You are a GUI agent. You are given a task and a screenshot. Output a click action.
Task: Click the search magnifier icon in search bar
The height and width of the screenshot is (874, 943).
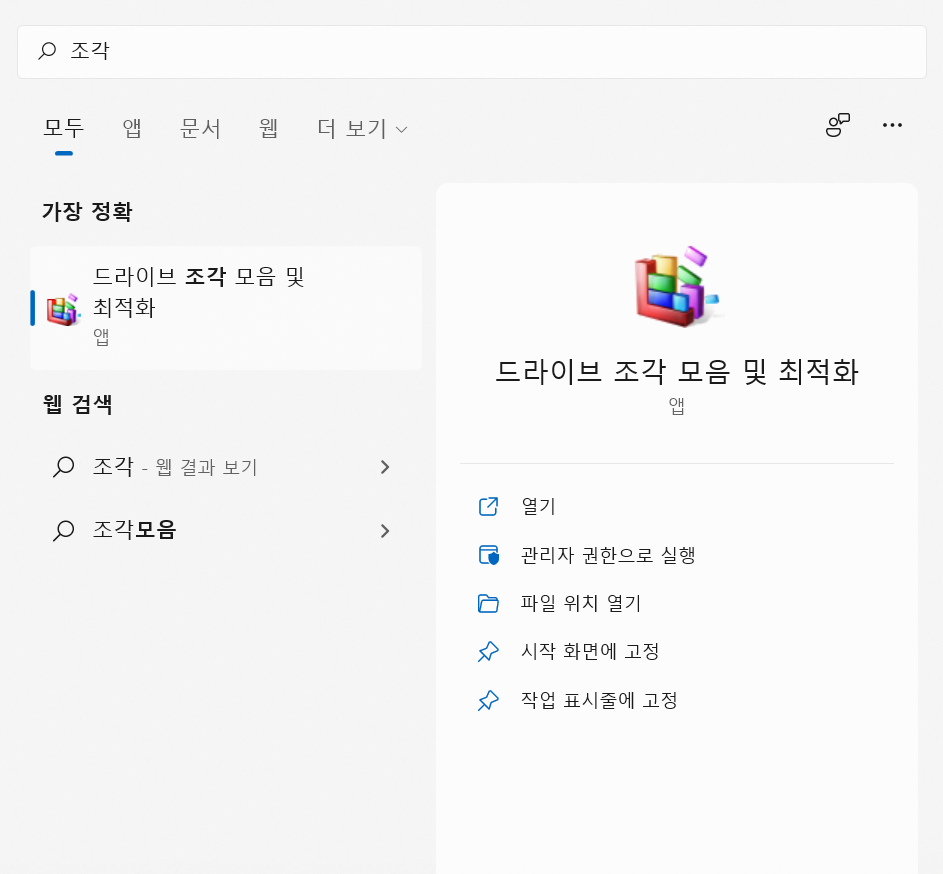click(x=48, y=50)
